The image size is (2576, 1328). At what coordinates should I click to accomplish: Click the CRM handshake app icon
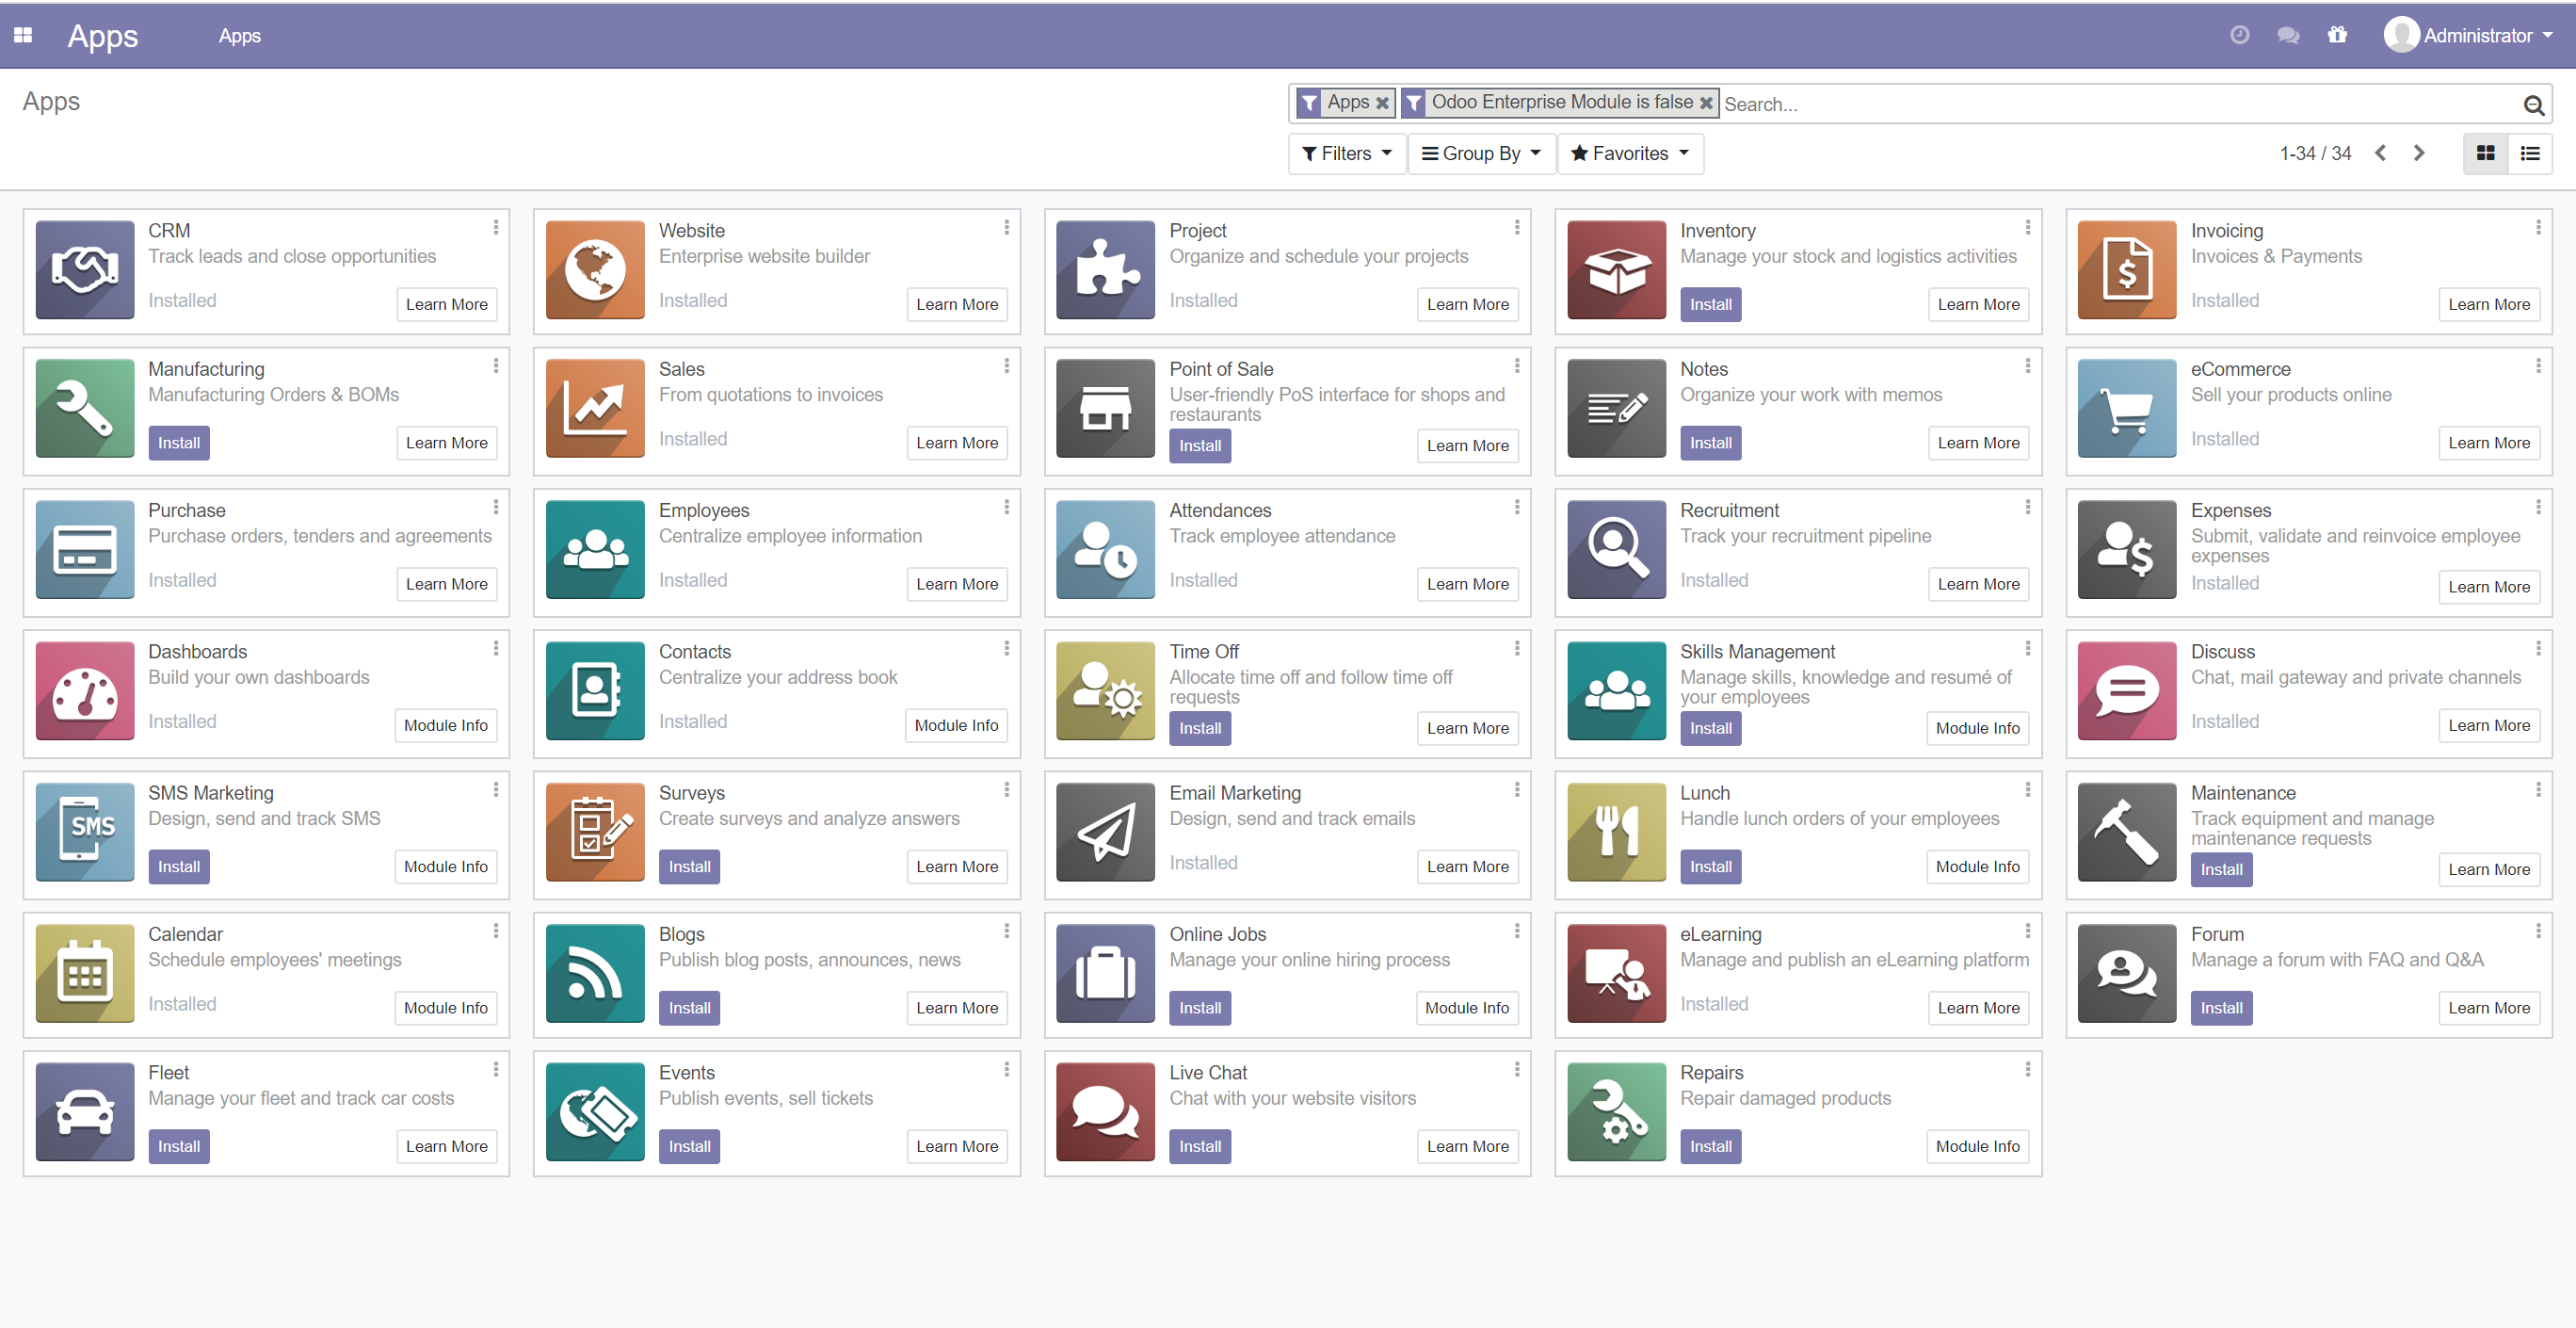85,270
